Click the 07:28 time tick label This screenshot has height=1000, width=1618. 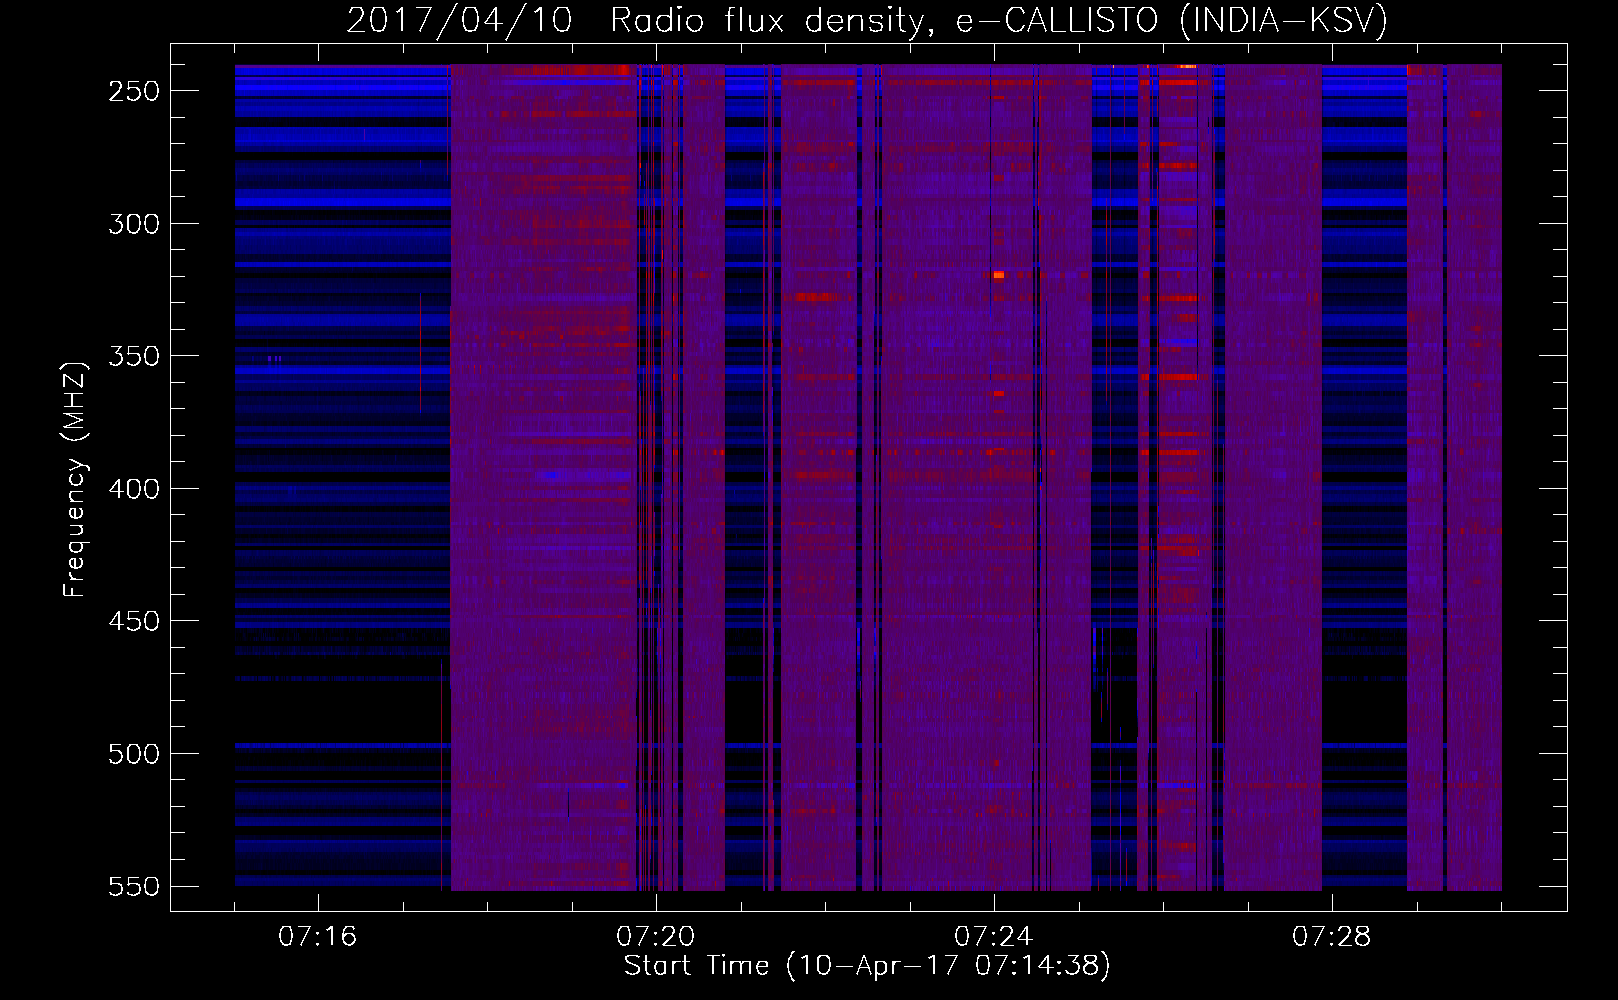tap(1332, 936)
